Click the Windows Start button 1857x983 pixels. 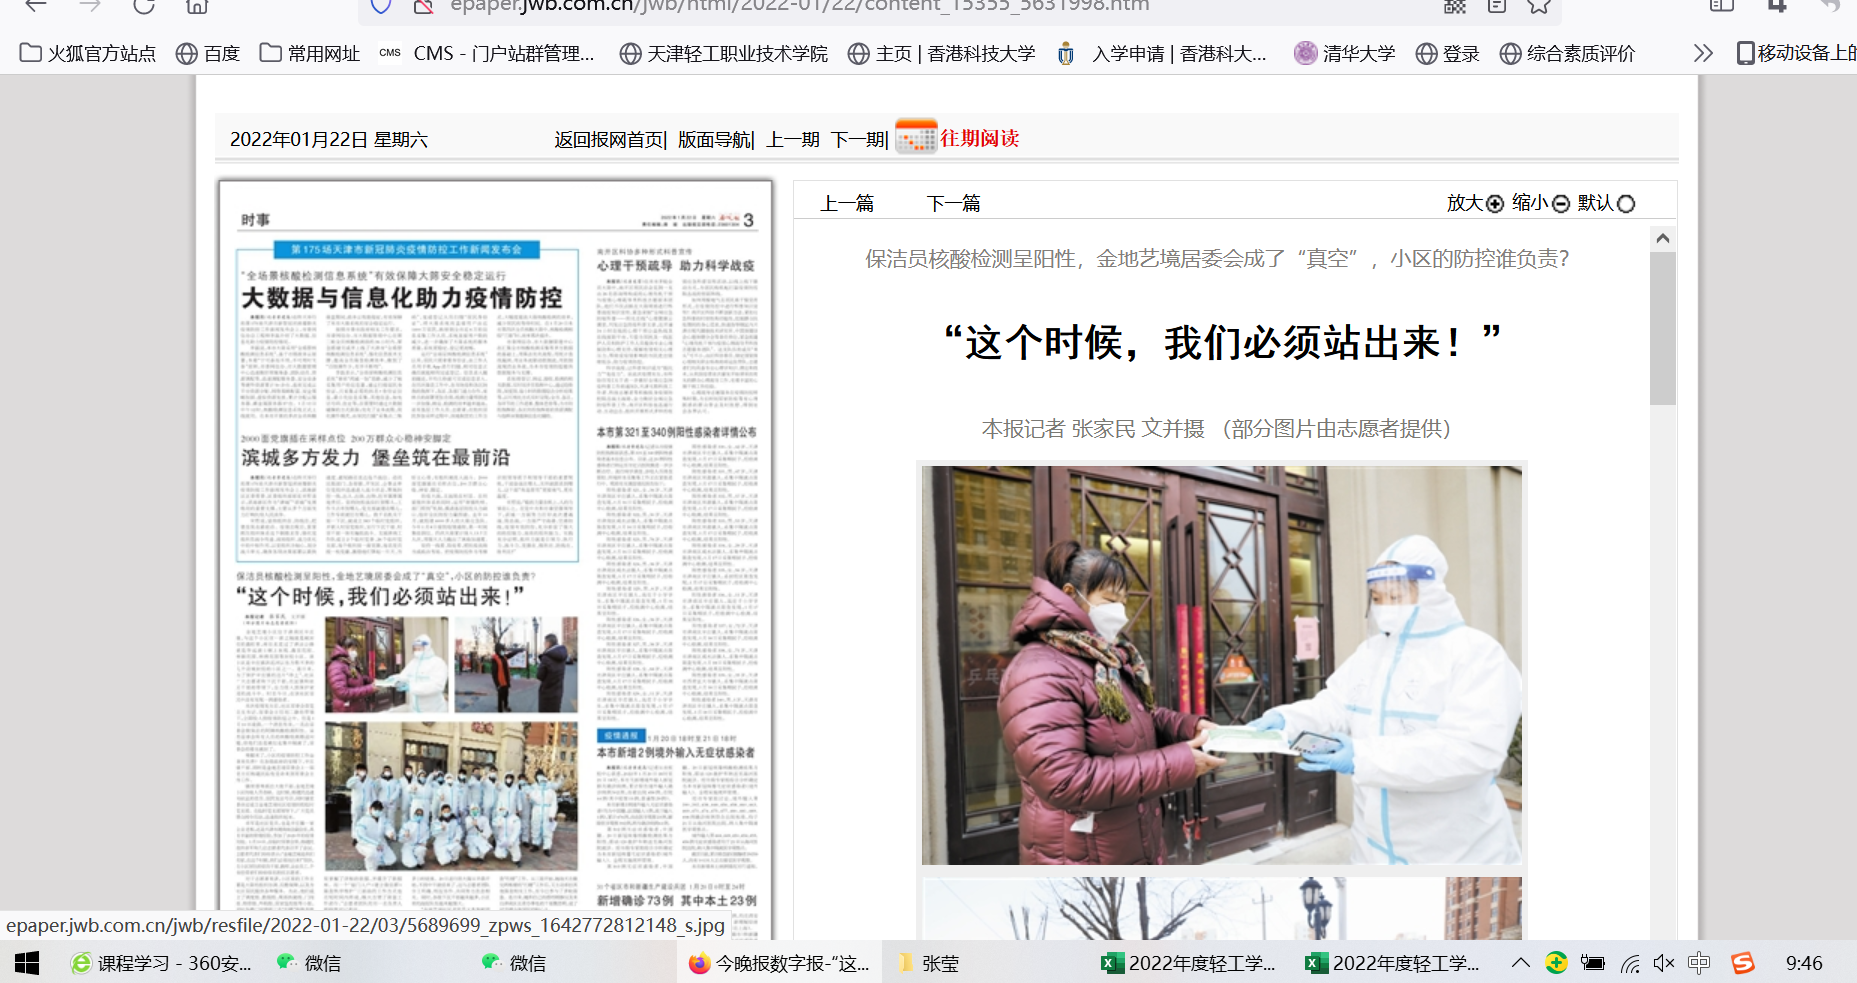point(27,963)
